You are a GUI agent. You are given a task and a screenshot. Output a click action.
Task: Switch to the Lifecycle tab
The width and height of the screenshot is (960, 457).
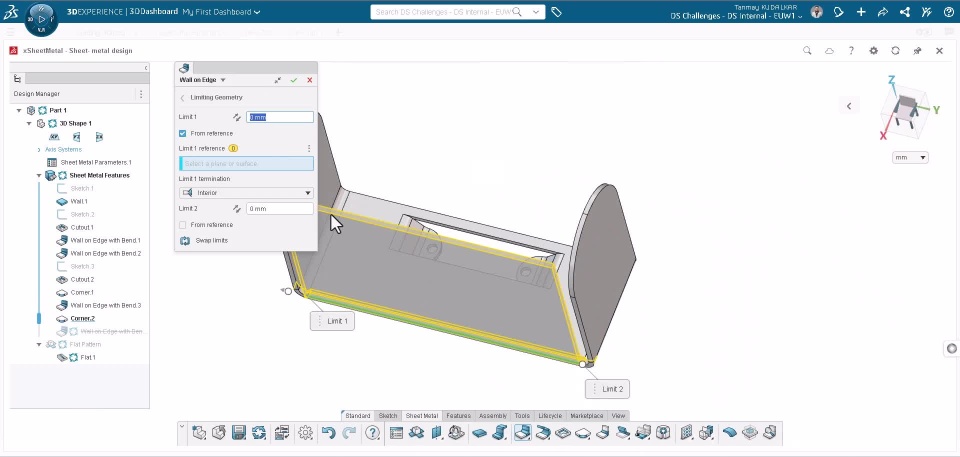coord(550,415)
